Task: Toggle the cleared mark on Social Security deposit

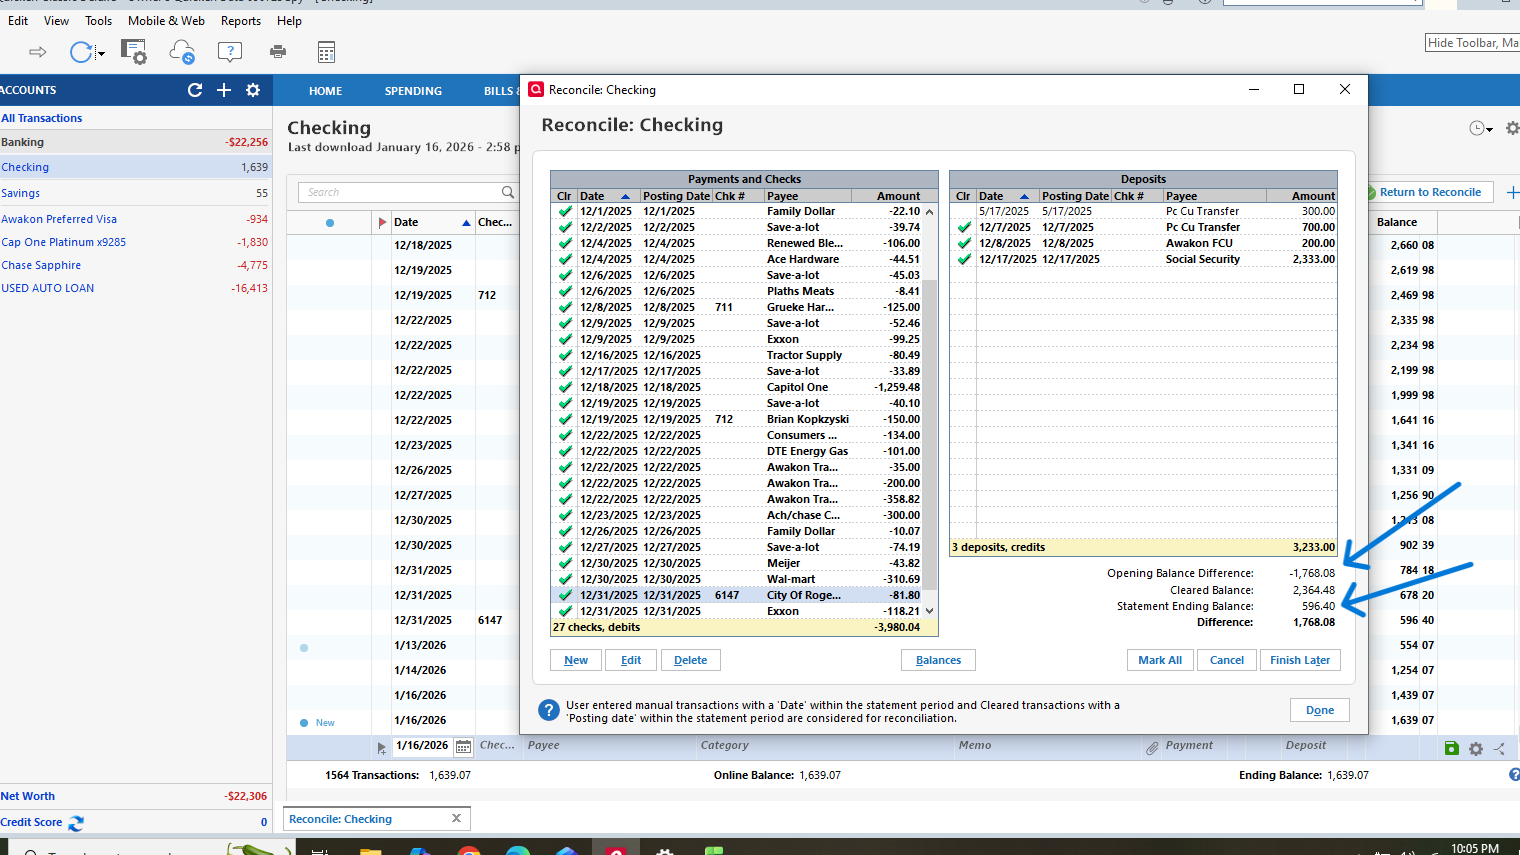Action: (x=964, y=259)
